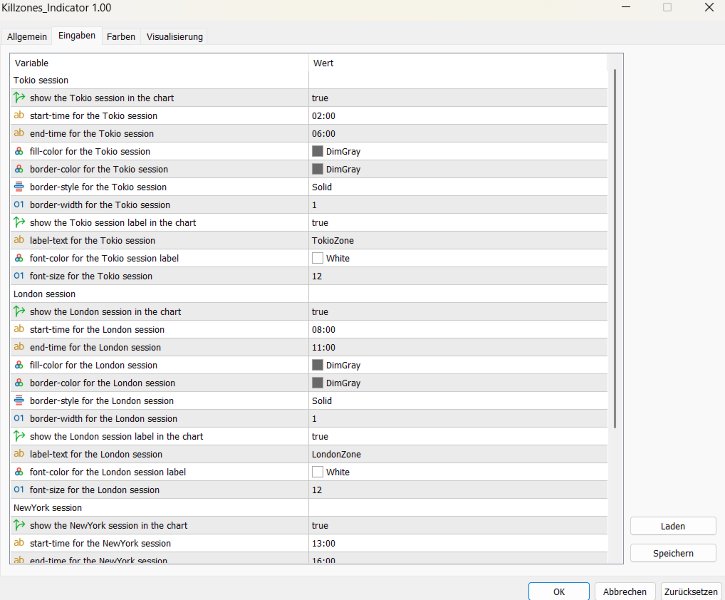
Task: Click enum icon beside 'border-style for the Tokio session'
Action: pyautogui.click(x=19, y=187)
